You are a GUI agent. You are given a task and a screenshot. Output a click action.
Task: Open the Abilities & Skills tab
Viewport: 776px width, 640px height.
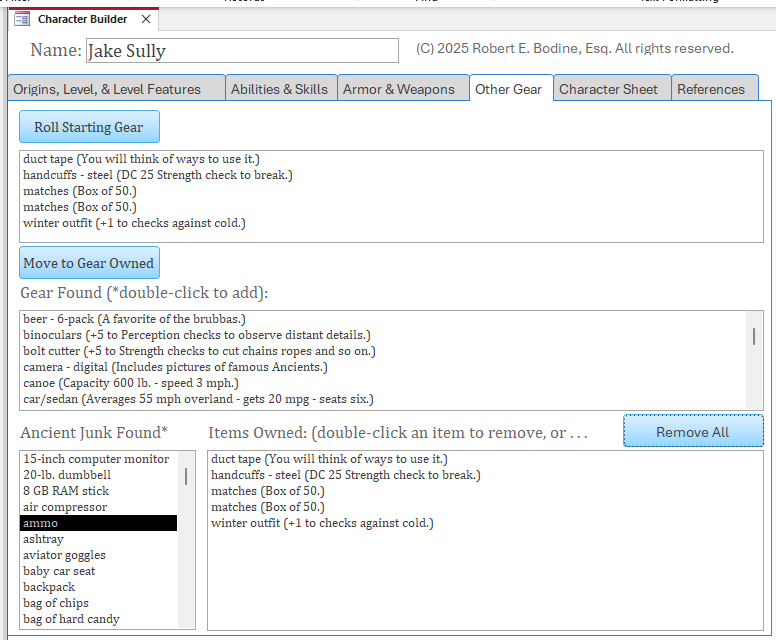tap(279, 89)
